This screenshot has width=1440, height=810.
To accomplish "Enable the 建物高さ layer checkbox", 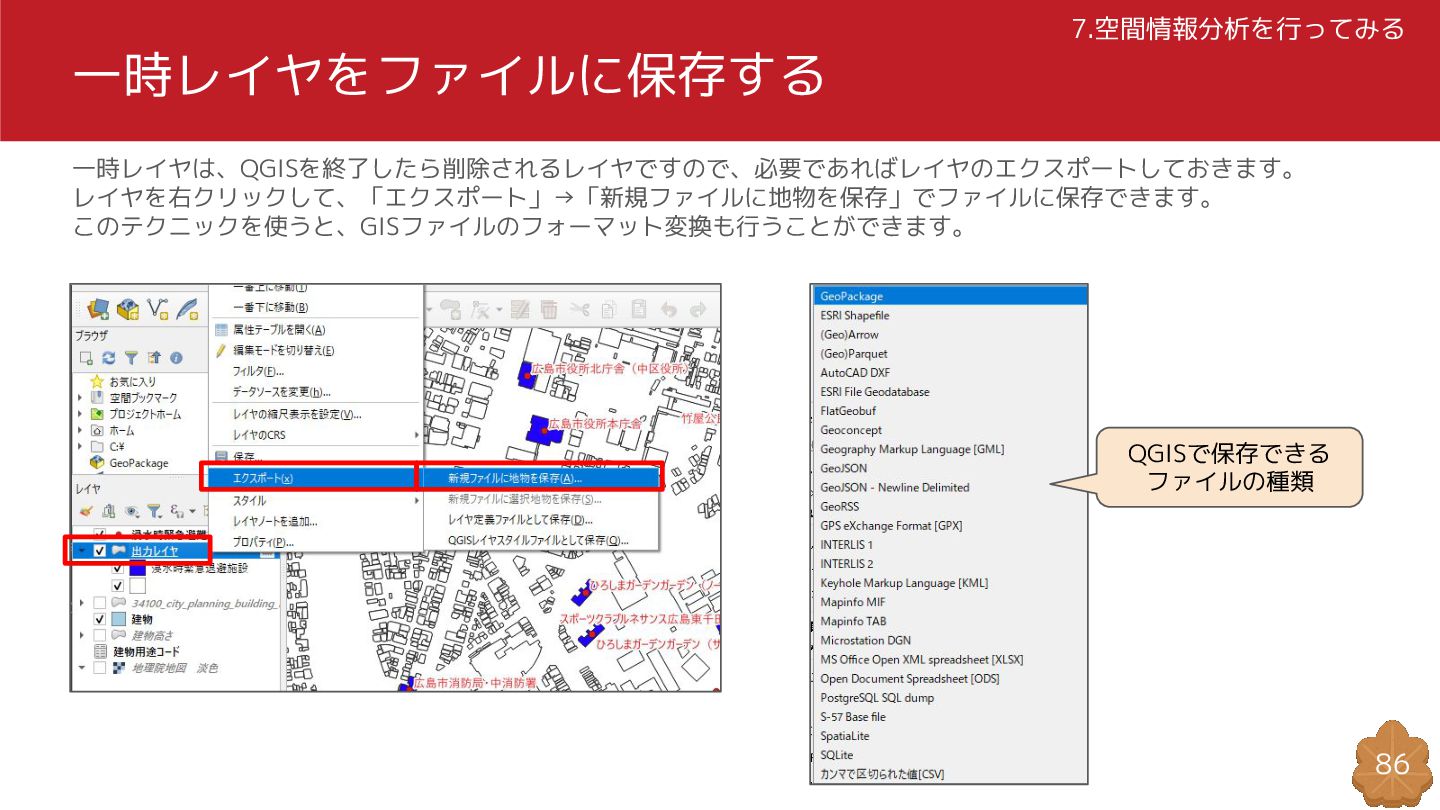I will [99, 635].
